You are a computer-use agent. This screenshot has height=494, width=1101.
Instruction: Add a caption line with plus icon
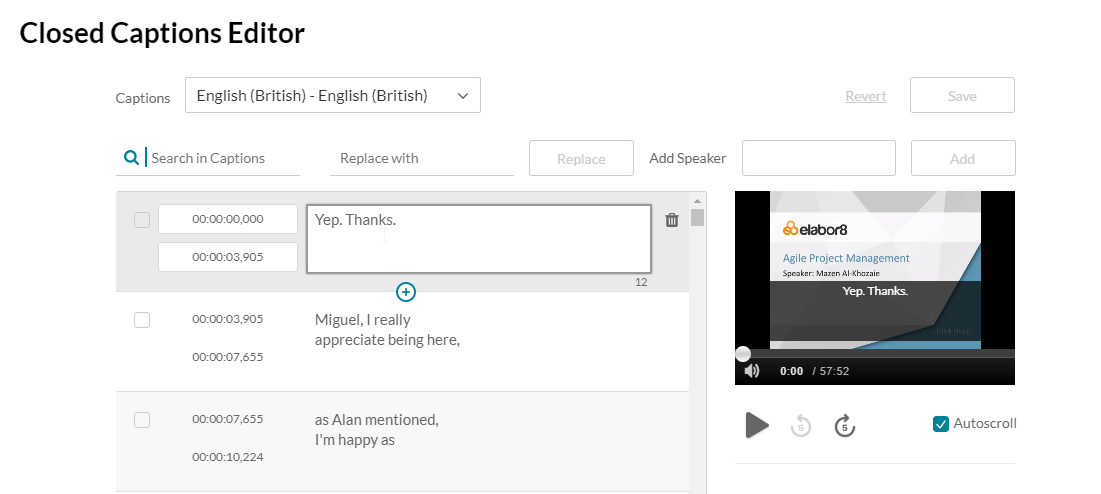[x=406, y=292]
